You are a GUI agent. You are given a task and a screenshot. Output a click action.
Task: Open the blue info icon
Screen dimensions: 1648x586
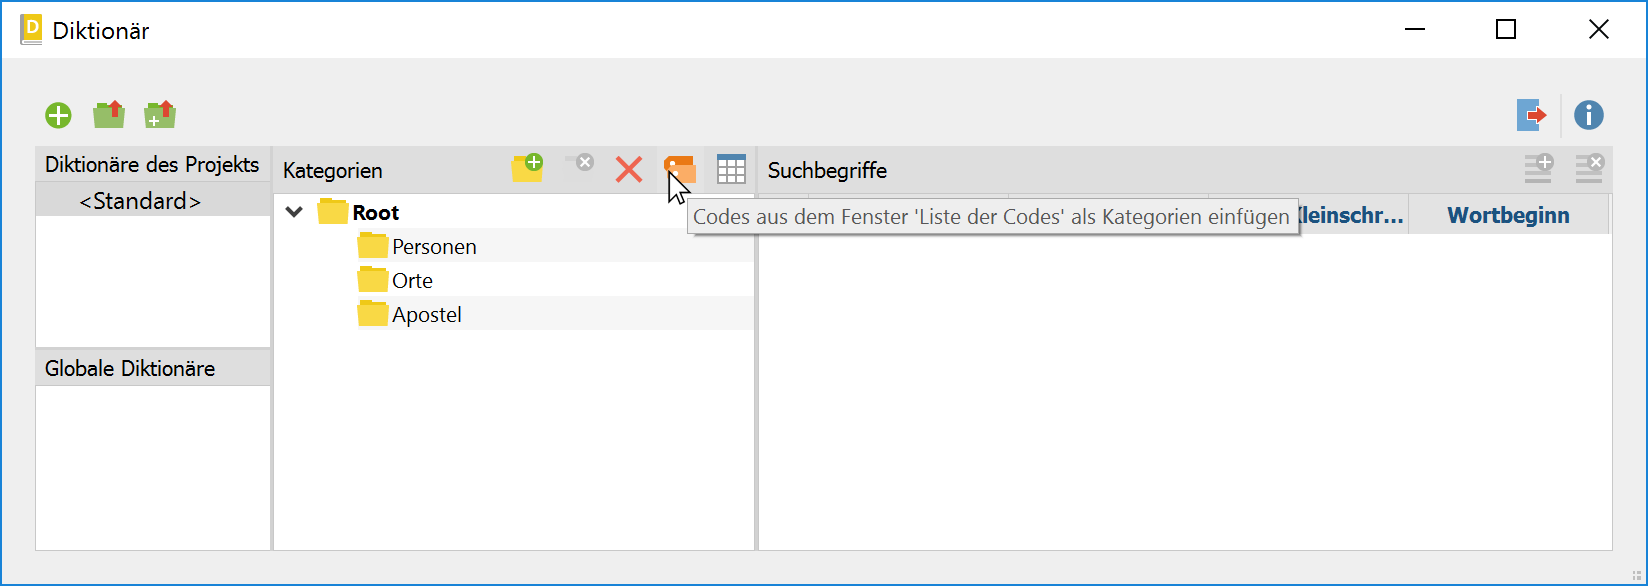1589,115
